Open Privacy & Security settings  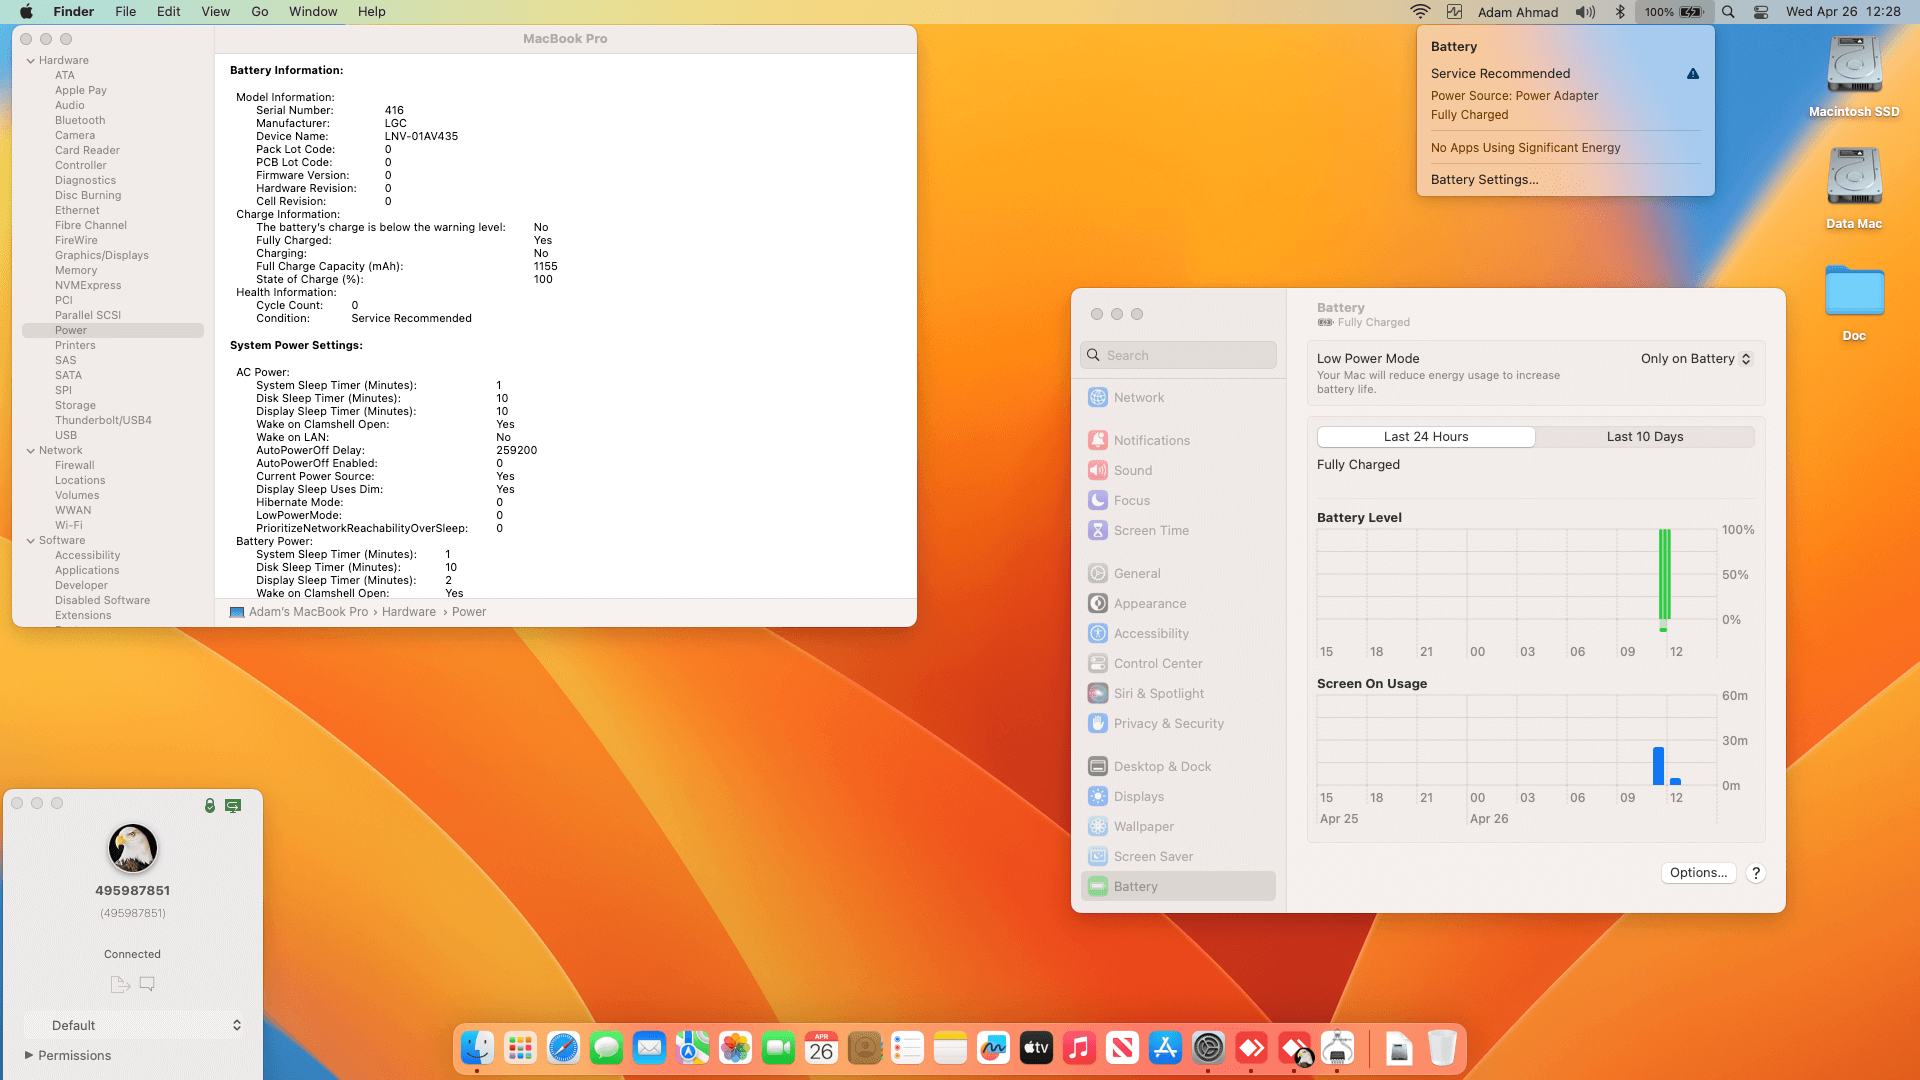[x=1178, y=723]
